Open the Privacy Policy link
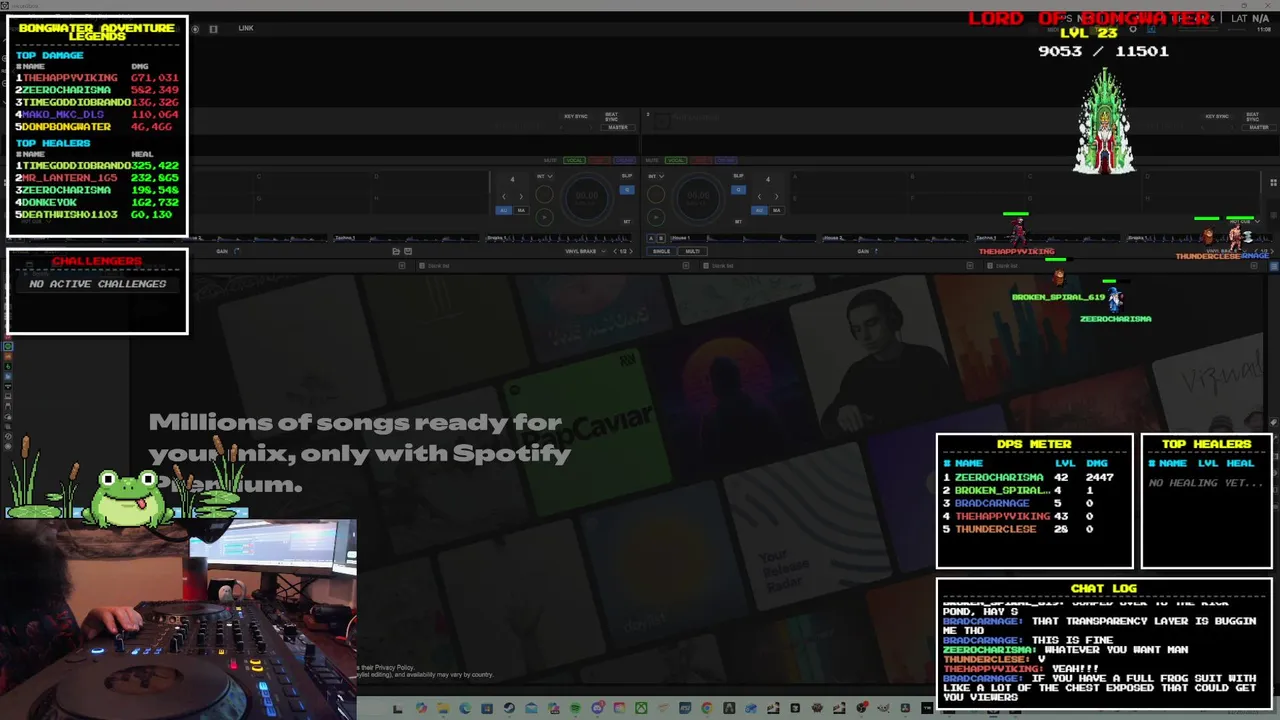The height and width of the screenshot is (720, 1280). [394, 667]
